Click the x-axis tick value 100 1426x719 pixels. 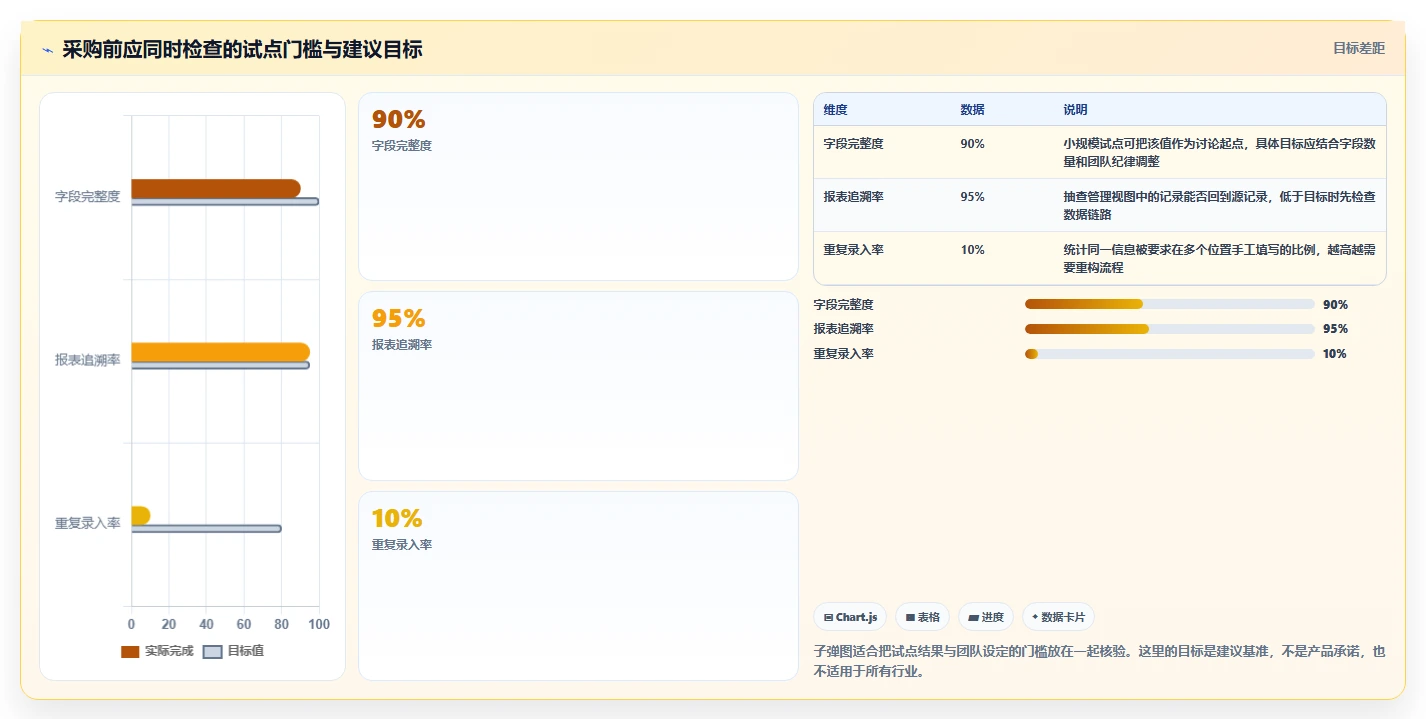coord(319,624)
